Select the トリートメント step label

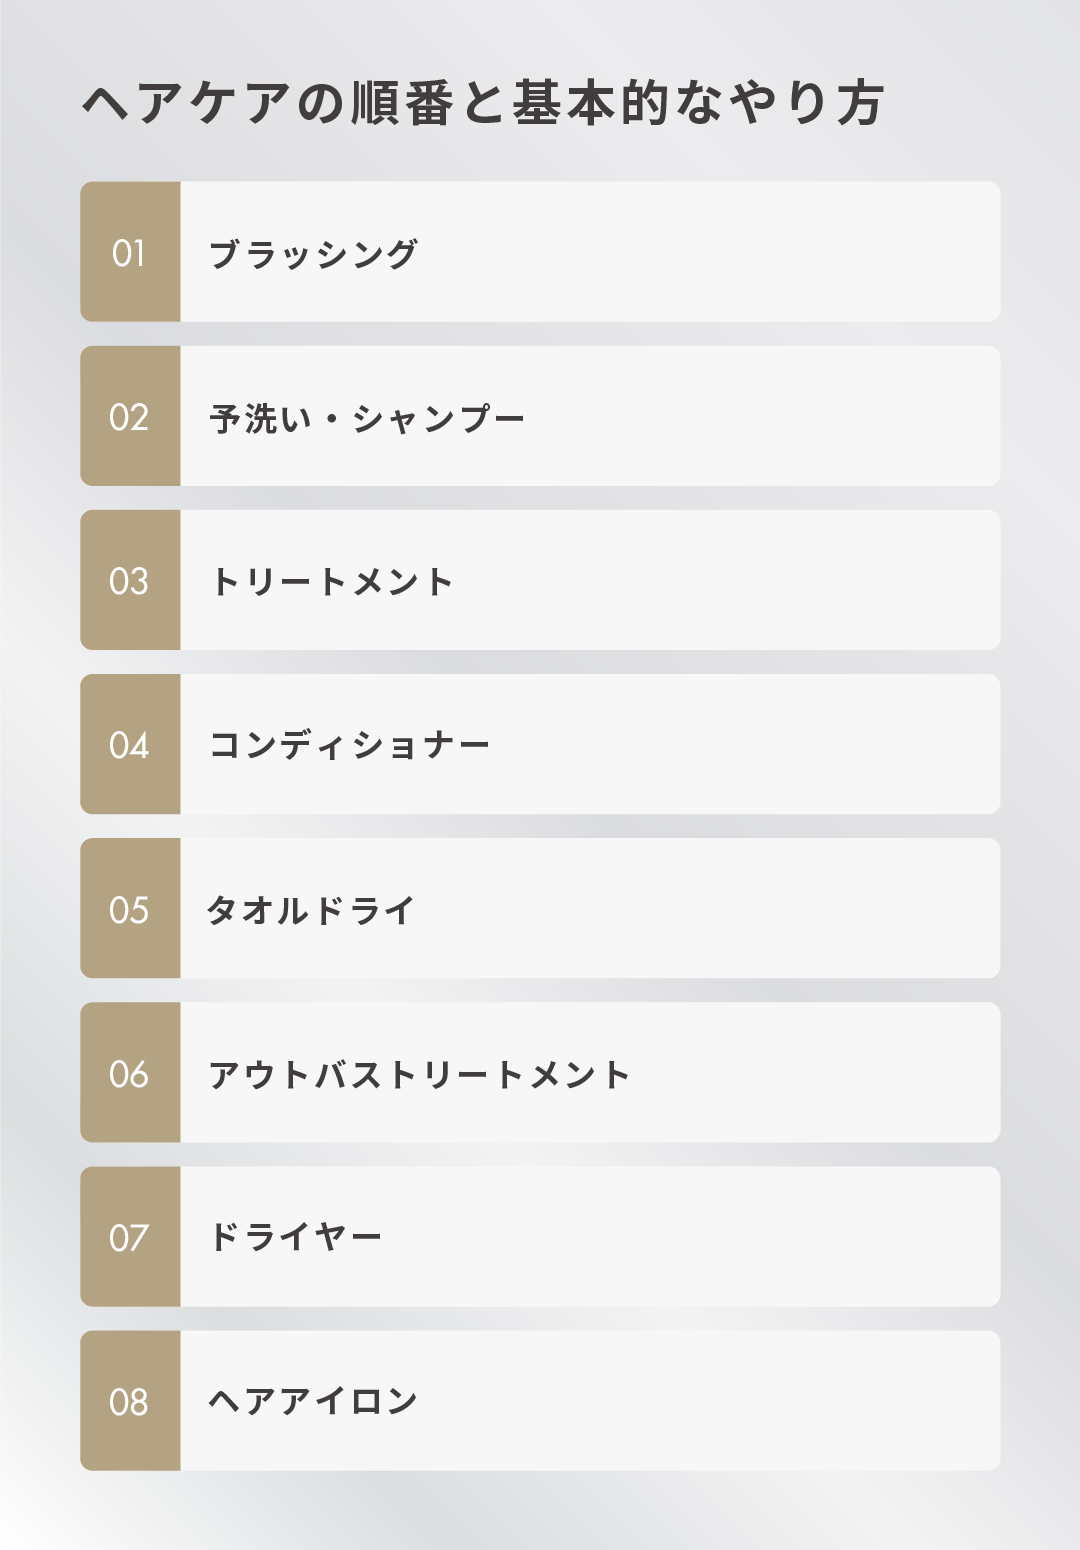[332, 582]
